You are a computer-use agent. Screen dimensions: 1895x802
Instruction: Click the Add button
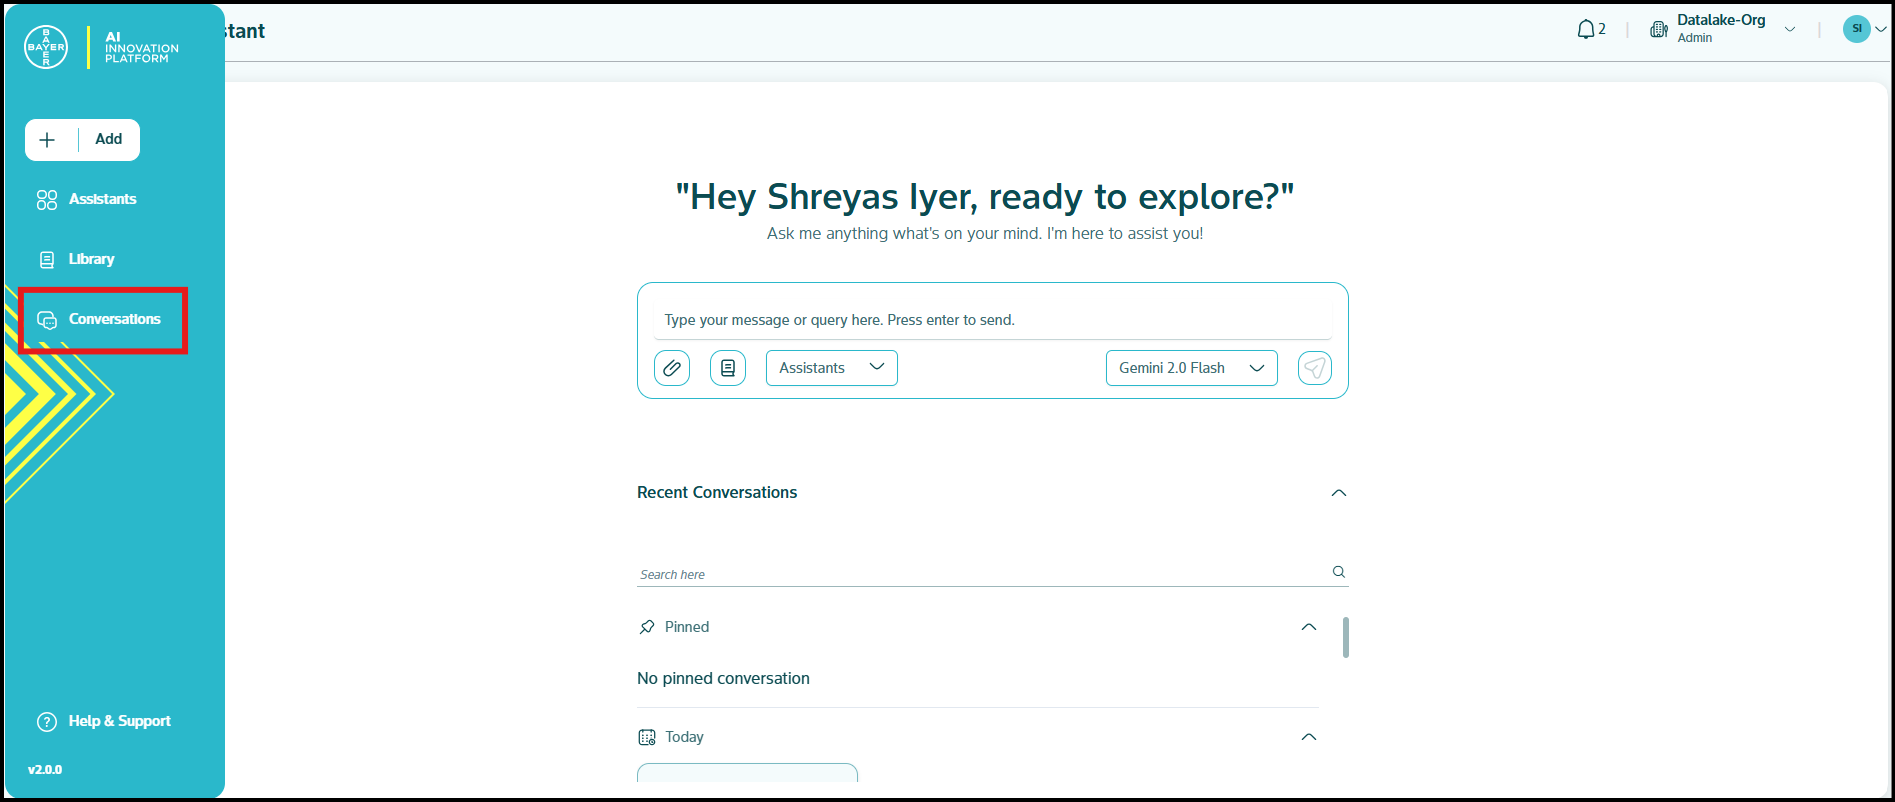(82, 140)
